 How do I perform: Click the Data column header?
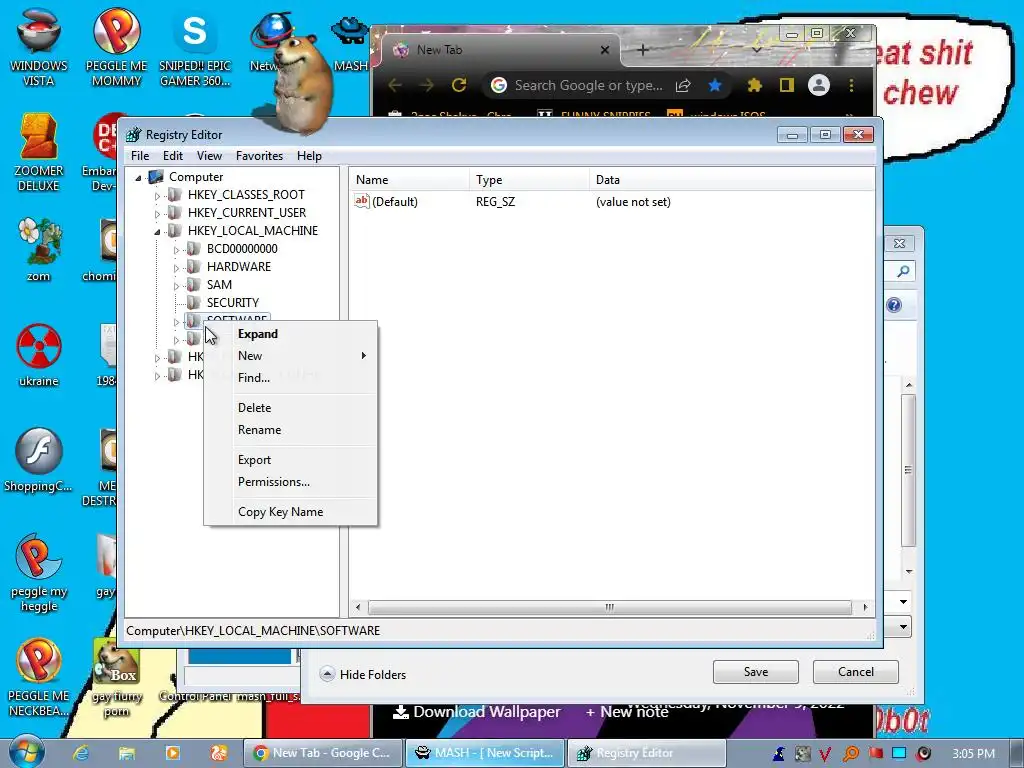click(x=731, y=180)
